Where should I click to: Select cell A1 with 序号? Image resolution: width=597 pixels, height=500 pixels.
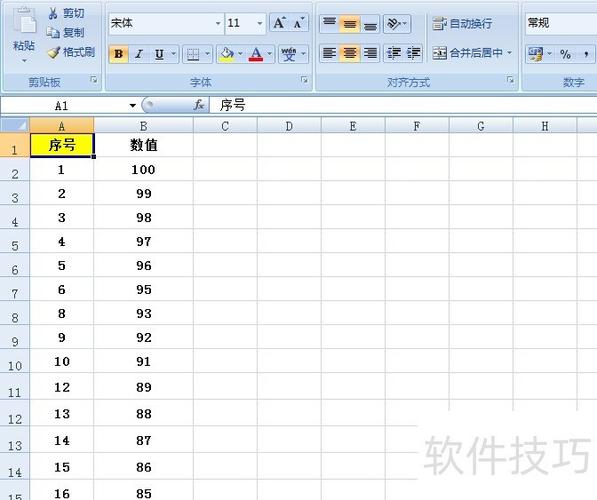coord(62,145)
